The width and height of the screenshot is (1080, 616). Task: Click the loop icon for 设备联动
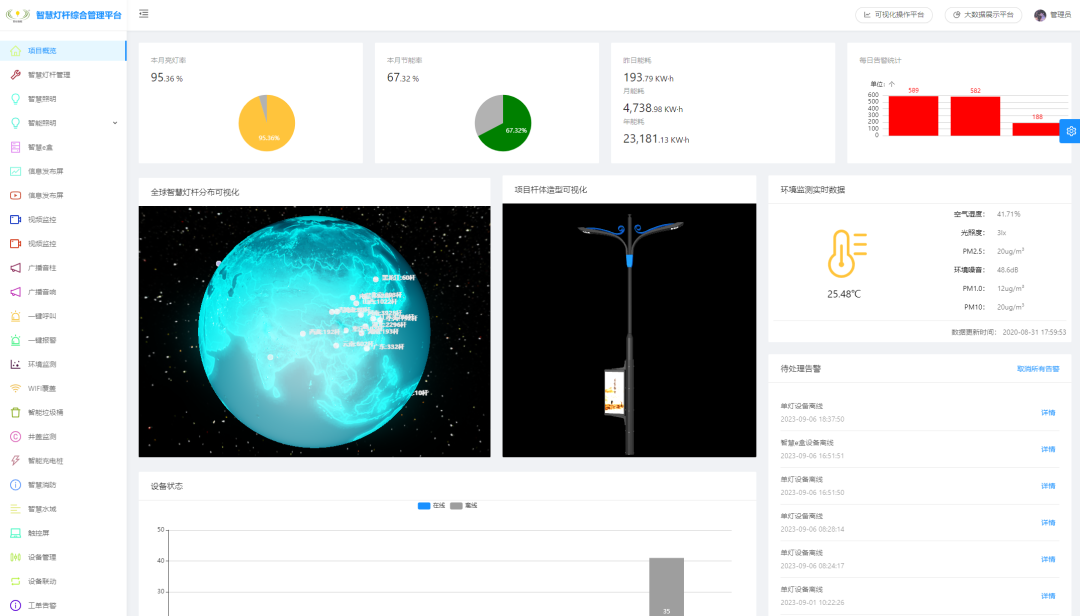[15, 581]
